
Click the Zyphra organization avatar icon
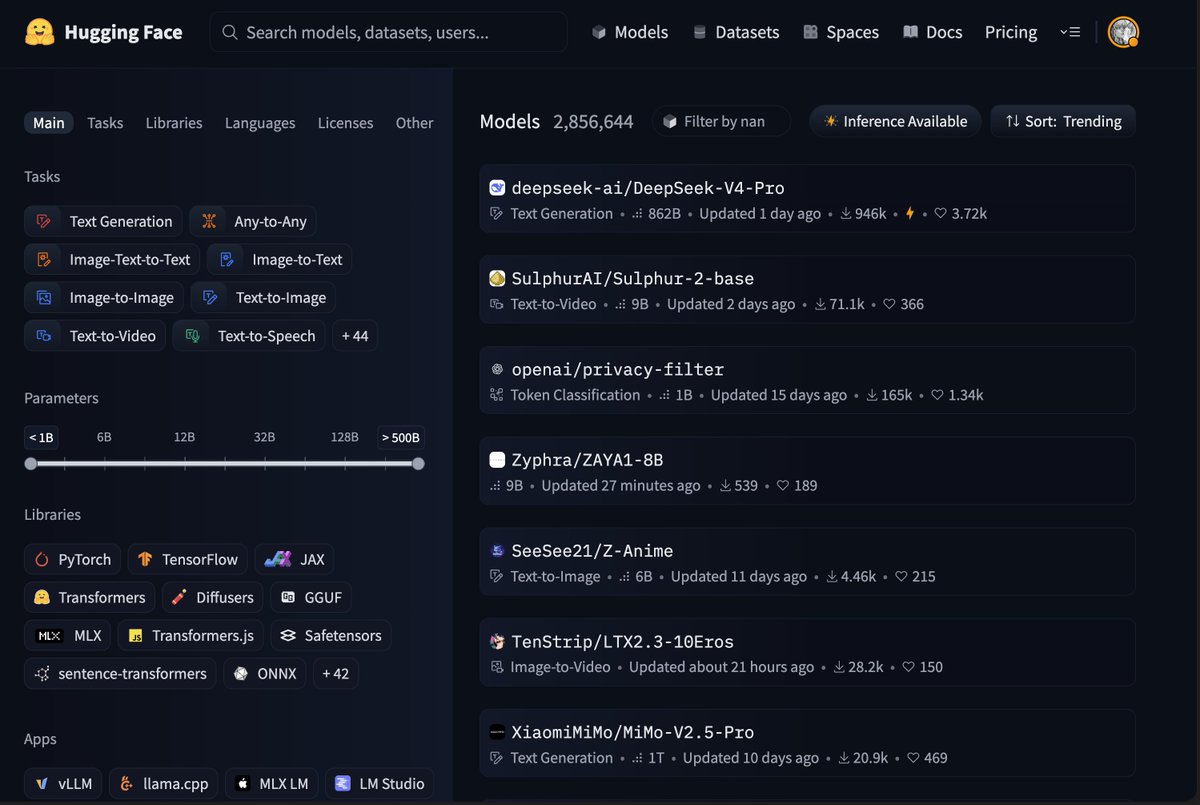tap(497, 460)
